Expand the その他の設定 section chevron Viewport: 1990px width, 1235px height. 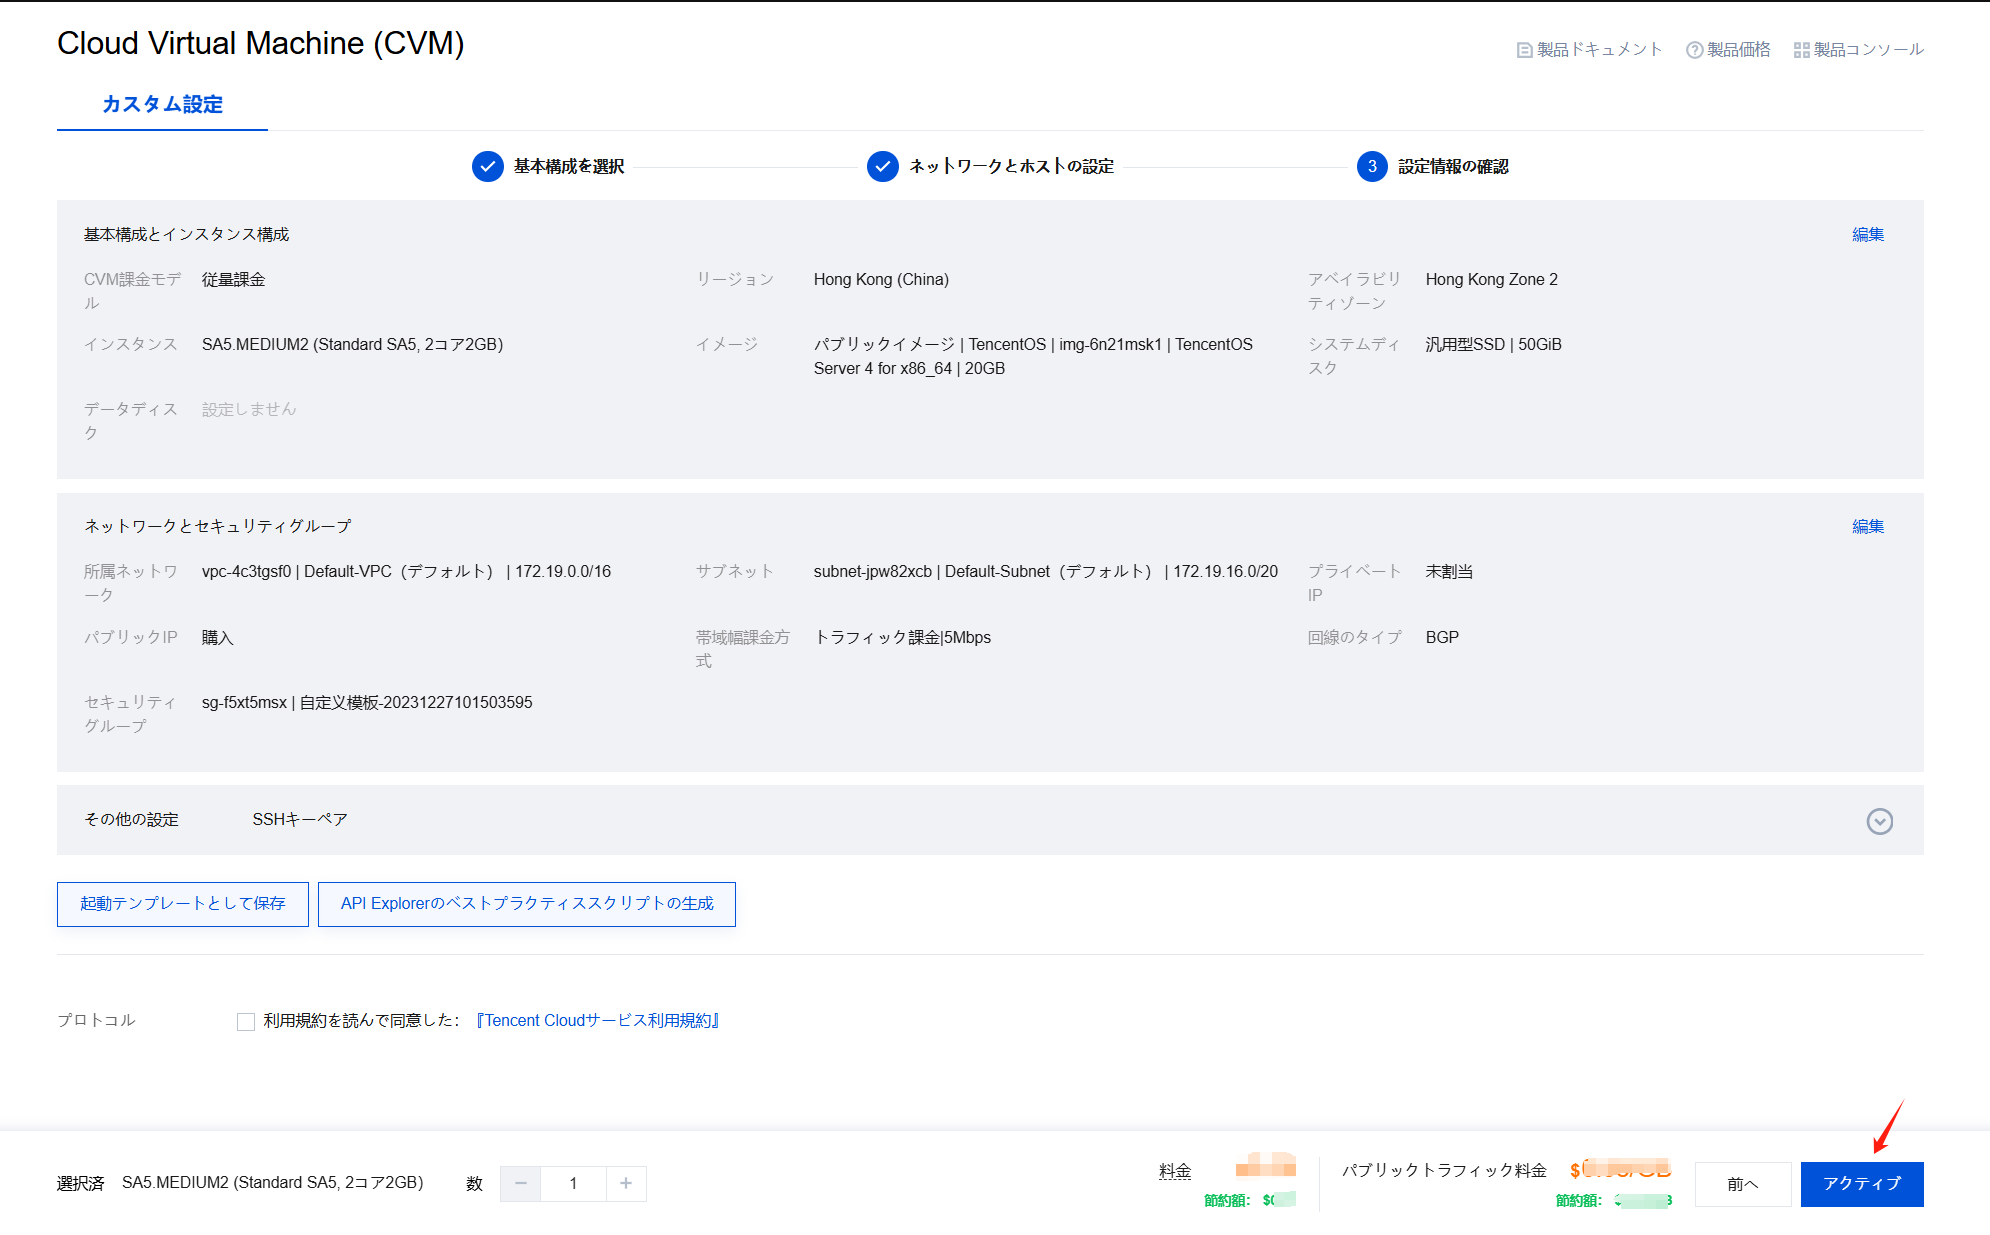(x=1879, y=821)
